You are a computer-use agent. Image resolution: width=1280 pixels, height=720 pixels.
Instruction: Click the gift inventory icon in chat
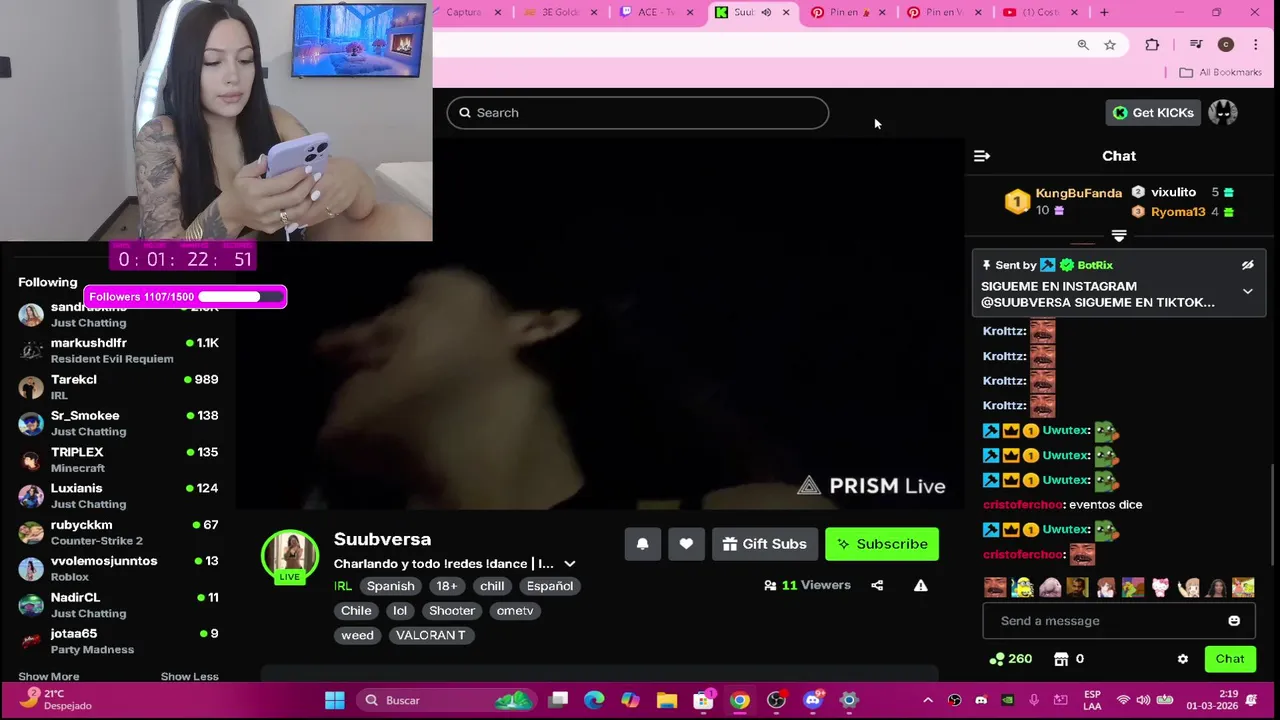pyautogui.click(x=1061, y=659)
